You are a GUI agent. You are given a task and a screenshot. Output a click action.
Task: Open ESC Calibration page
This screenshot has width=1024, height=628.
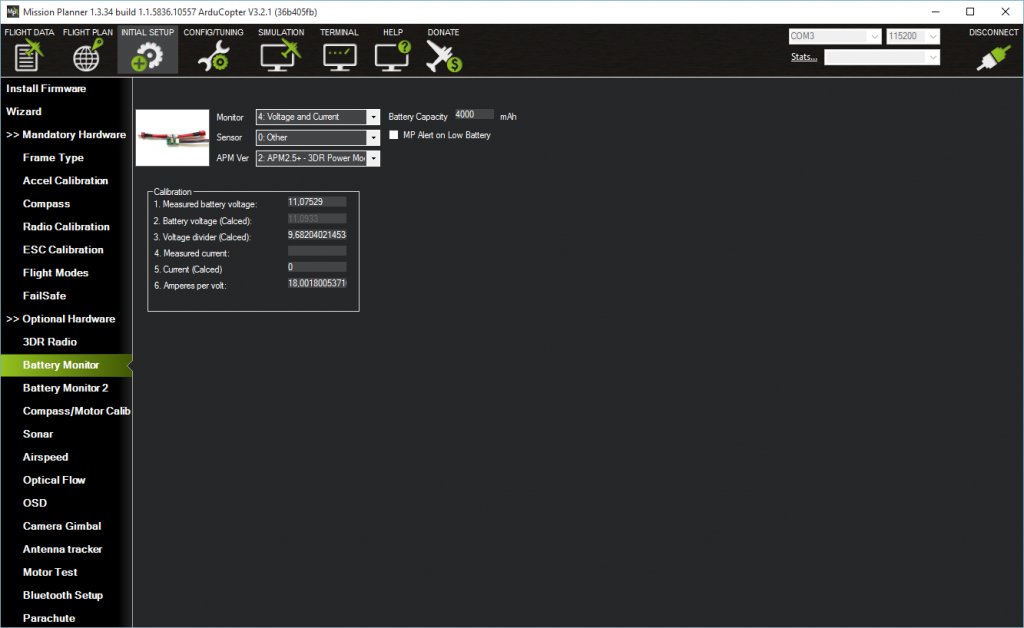point(63,249)
